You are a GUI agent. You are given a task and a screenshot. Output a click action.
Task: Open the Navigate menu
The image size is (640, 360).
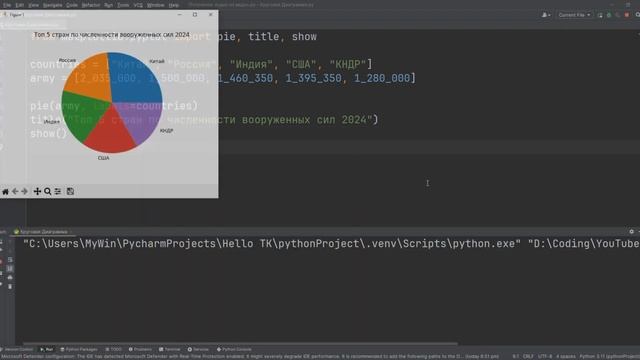(53, 5)
